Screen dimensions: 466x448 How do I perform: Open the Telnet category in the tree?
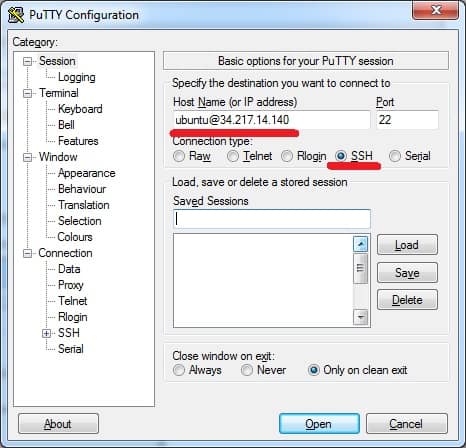73,301
